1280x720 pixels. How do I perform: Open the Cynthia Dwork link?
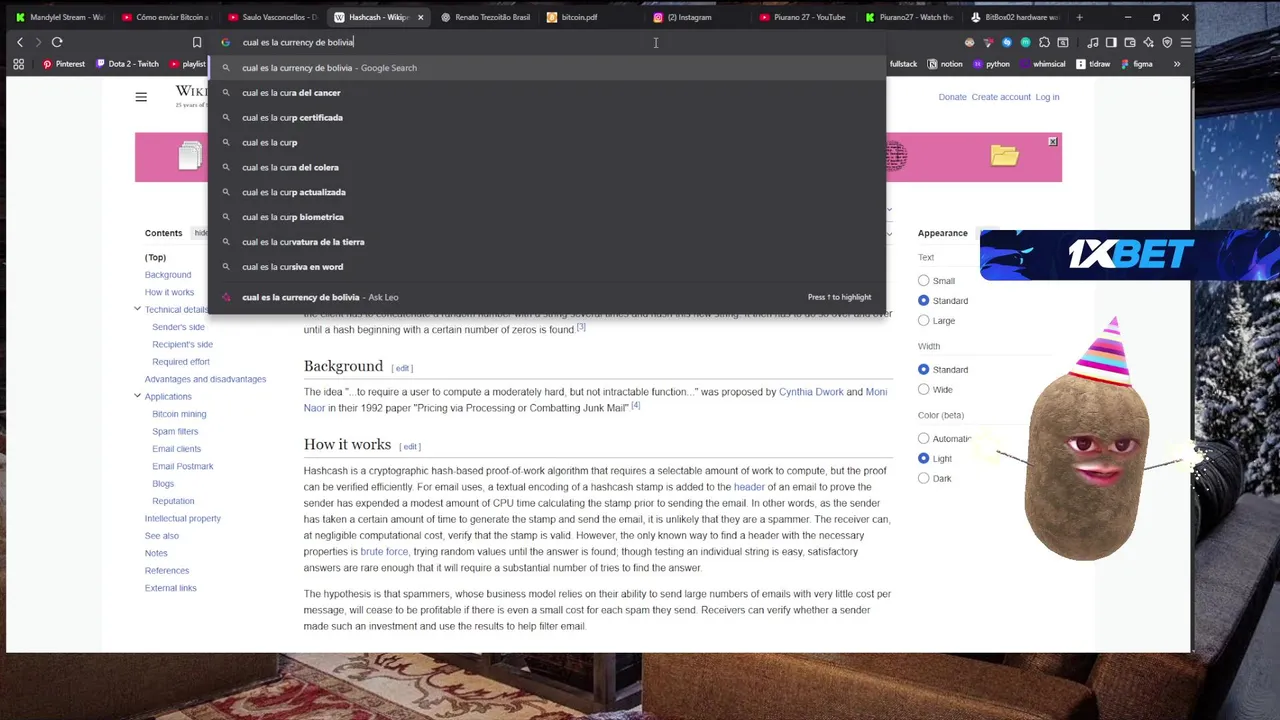pyautogui.click(x=811, y=392)
